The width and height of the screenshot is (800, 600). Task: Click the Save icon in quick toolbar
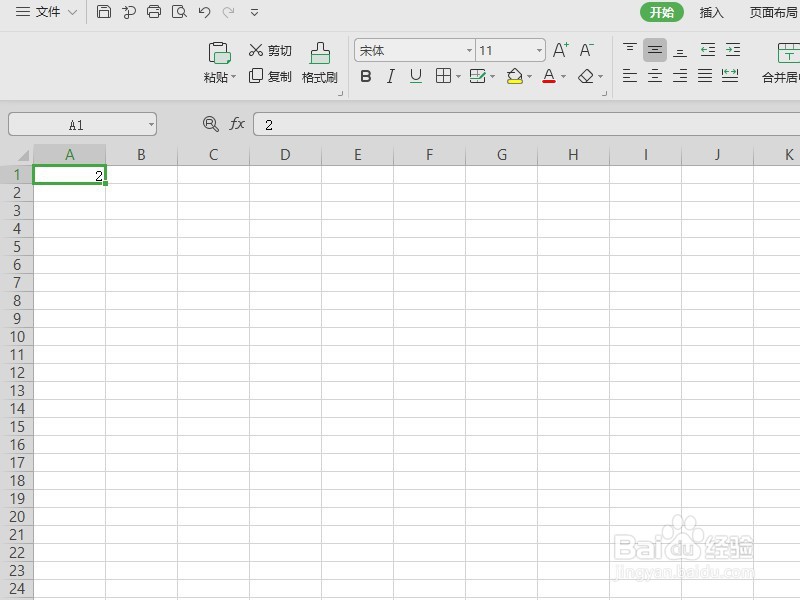pos(104,11)
